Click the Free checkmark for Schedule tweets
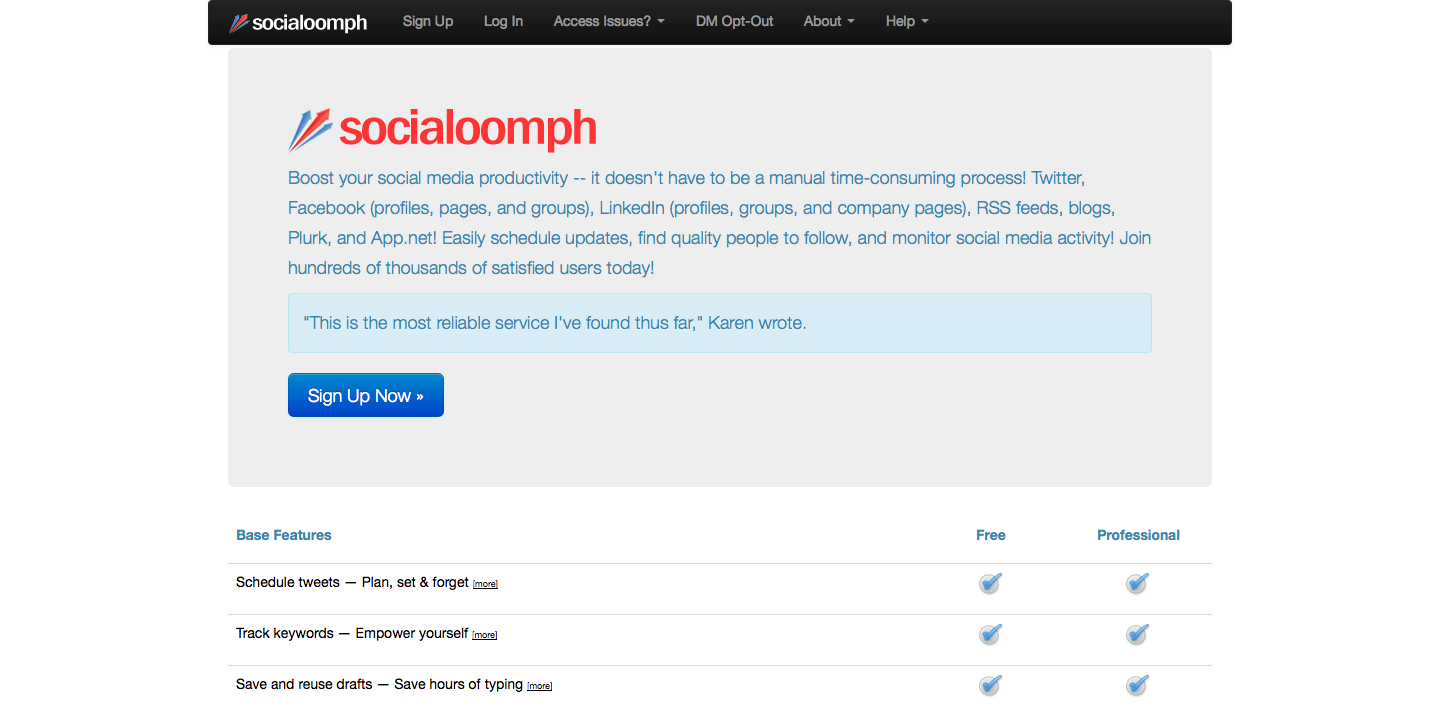The width and height of the screenshot is (1440, 712). (990, 583)
